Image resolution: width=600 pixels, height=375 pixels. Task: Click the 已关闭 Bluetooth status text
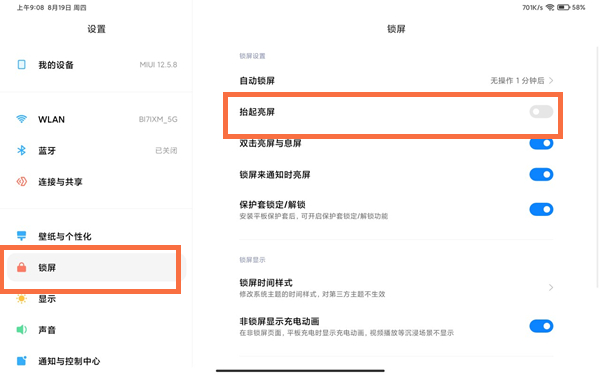(166, 151)
